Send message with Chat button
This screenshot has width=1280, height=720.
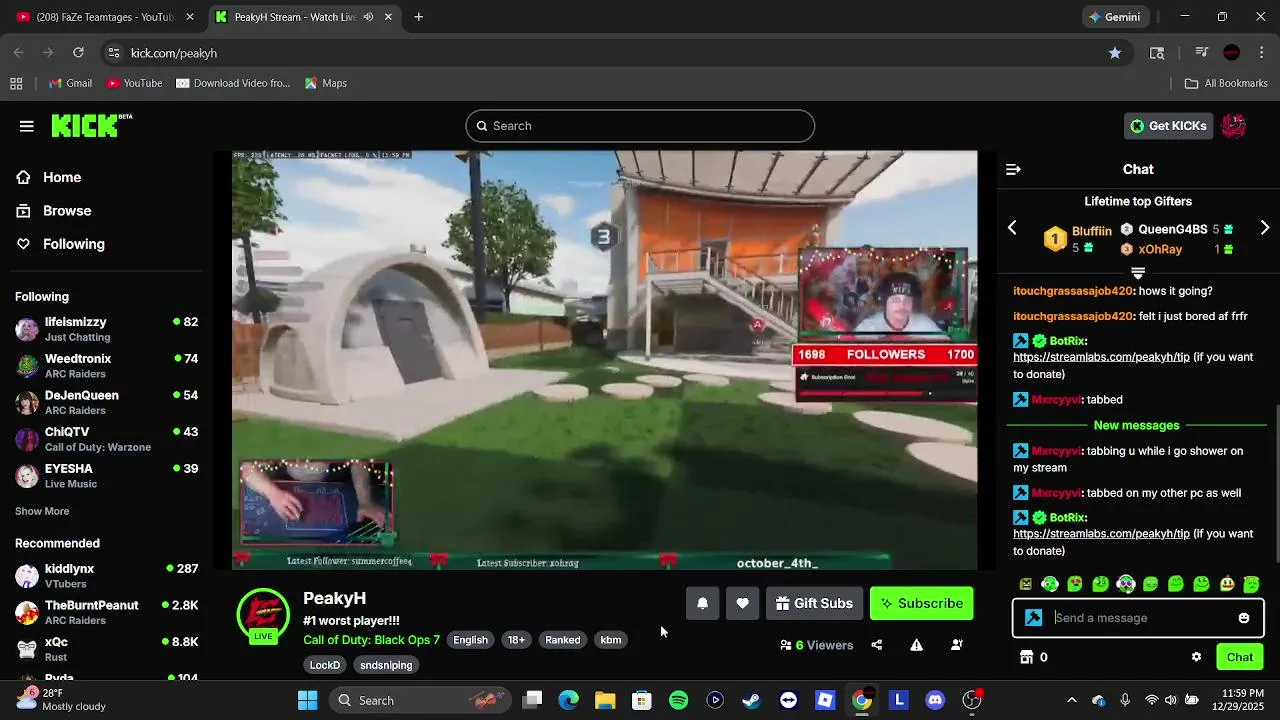[x=1240, y=657]
